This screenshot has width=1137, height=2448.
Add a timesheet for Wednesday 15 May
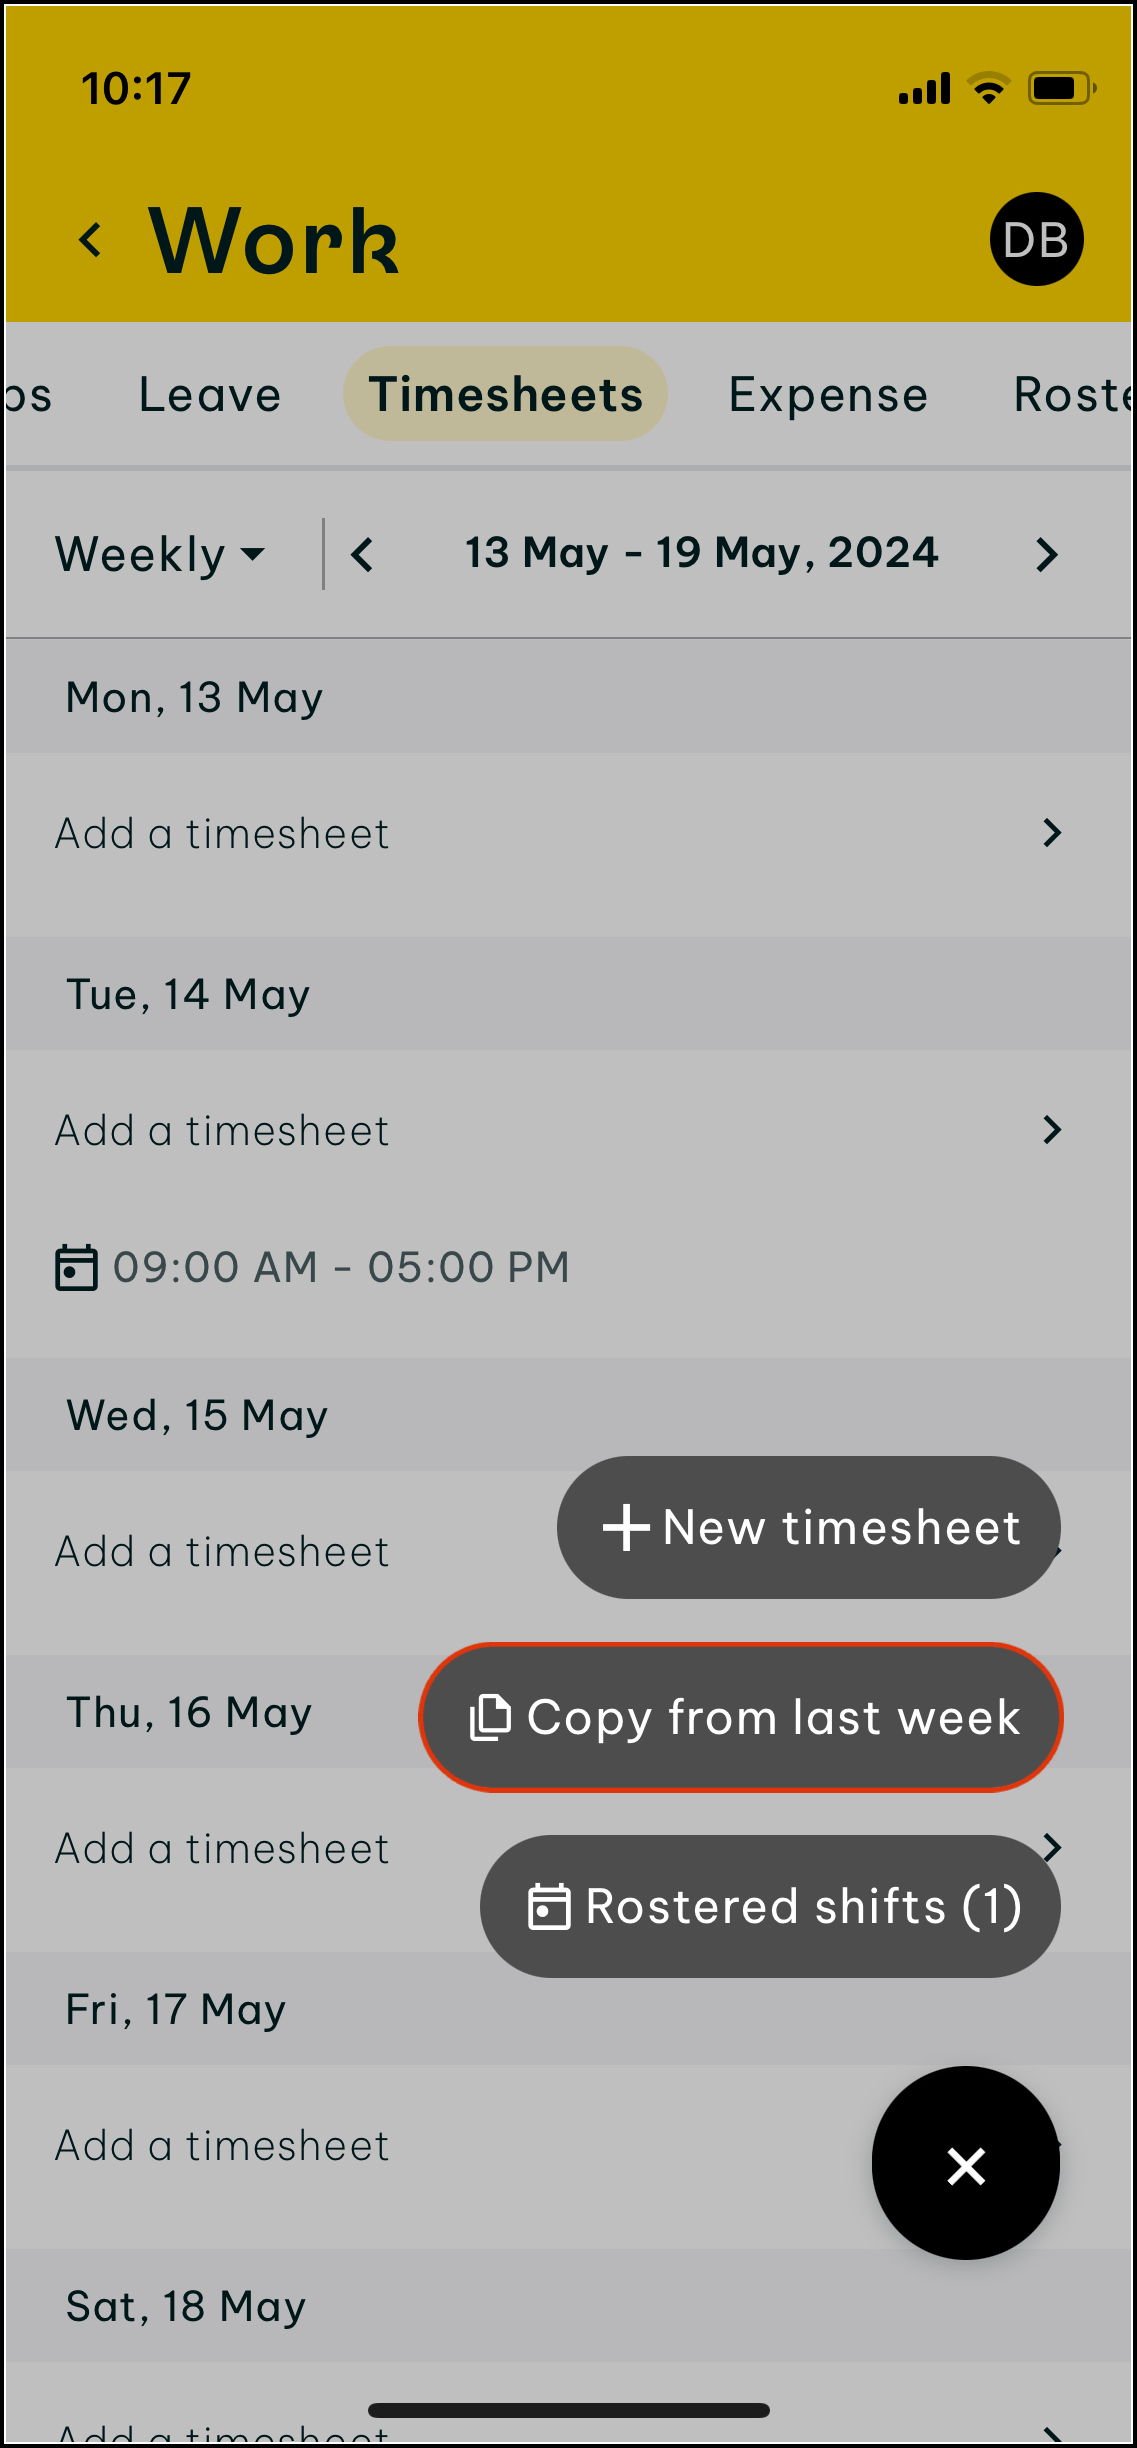[222, 1552]
